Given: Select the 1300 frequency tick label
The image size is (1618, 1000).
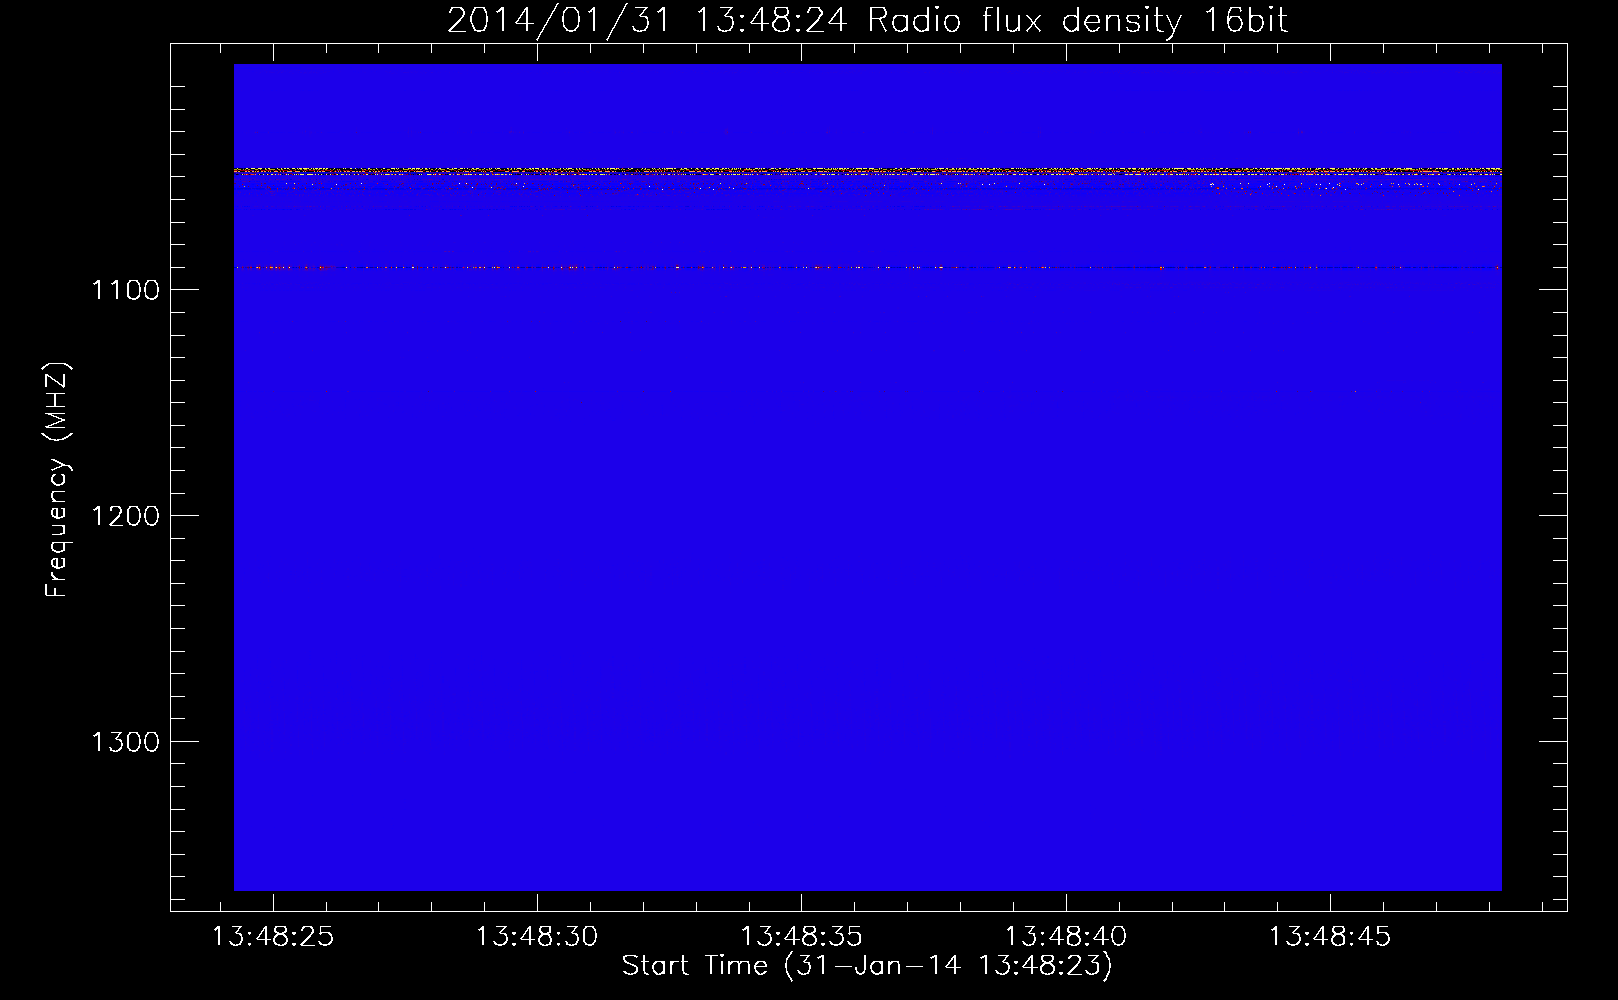Looking at the screenshot, I should point(125,742).
